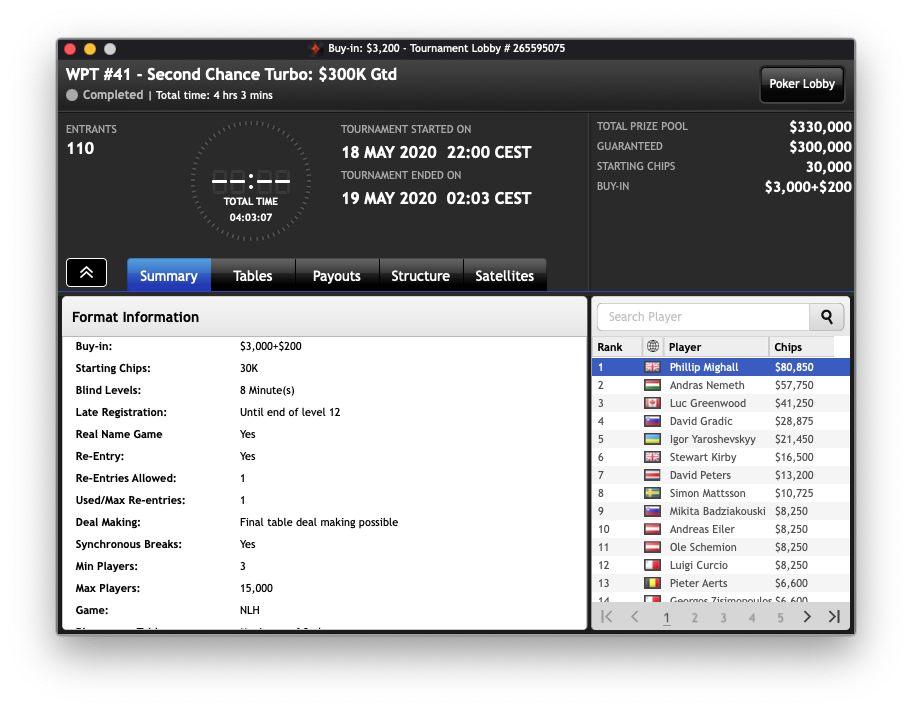Click the search magnifier icon
The width and height of the screenshot is (912, 710).
827,317
